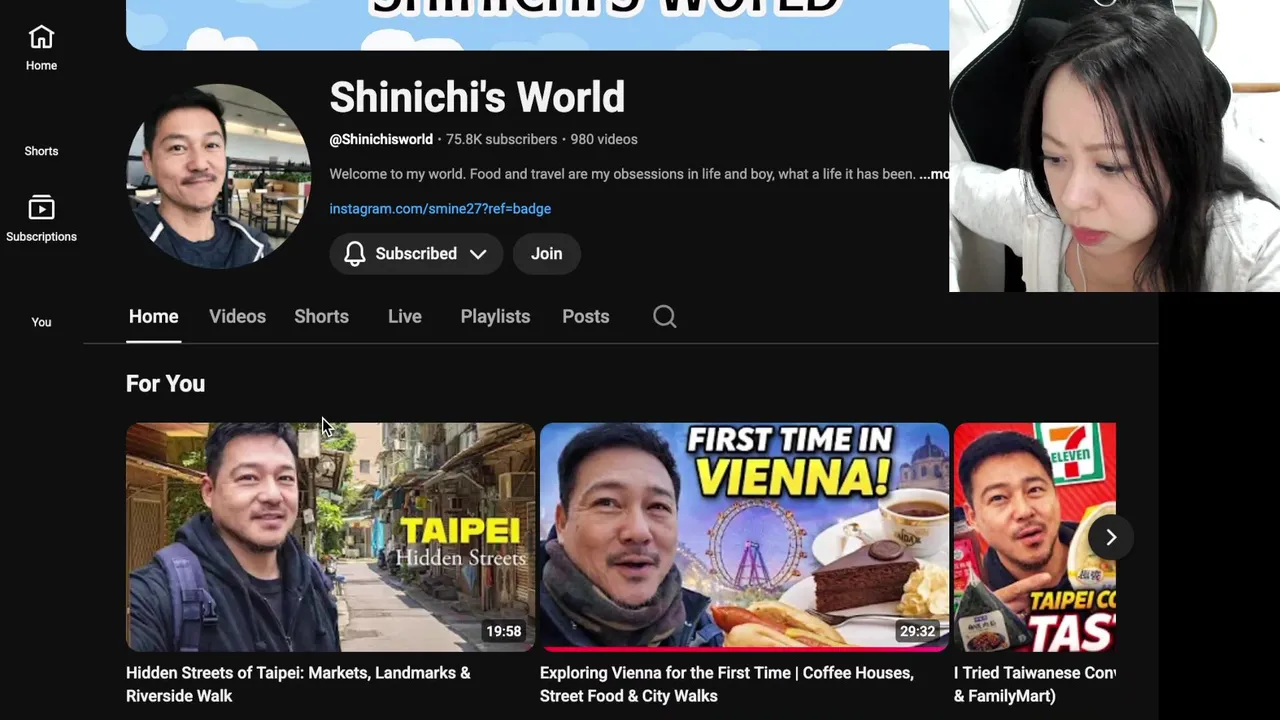Switch to the Videos tab
Screen dimensions: 1280x720
click(x=237, y=317)
